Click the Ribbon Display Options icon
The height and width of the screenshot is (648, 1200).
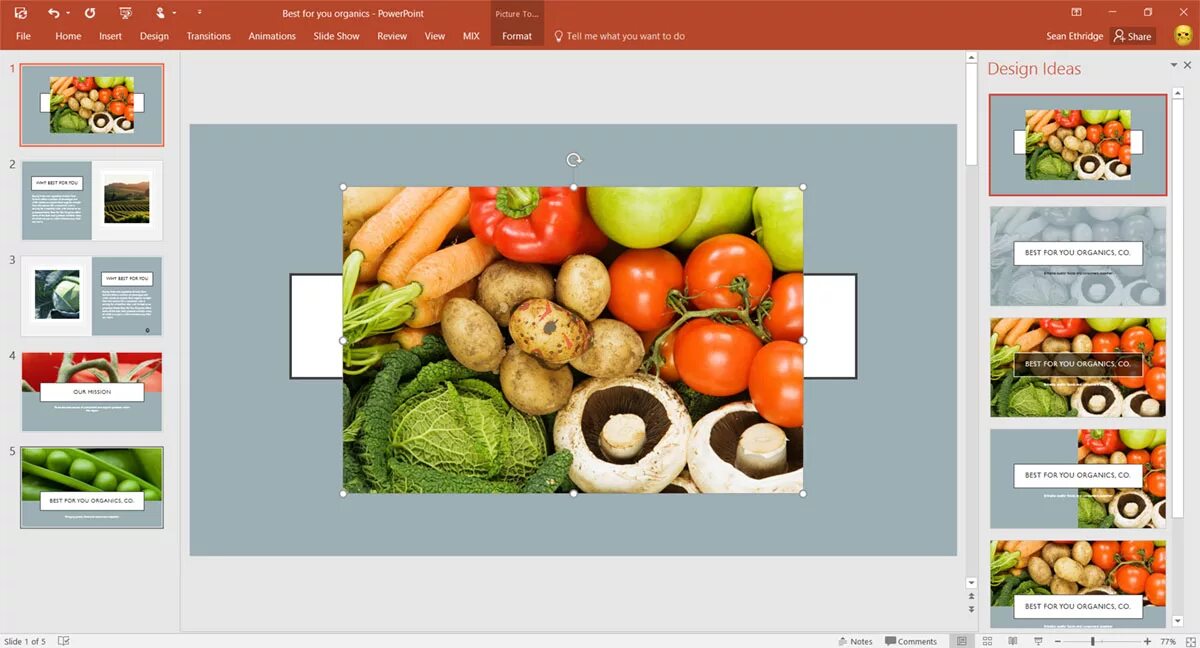point(1076,12)
